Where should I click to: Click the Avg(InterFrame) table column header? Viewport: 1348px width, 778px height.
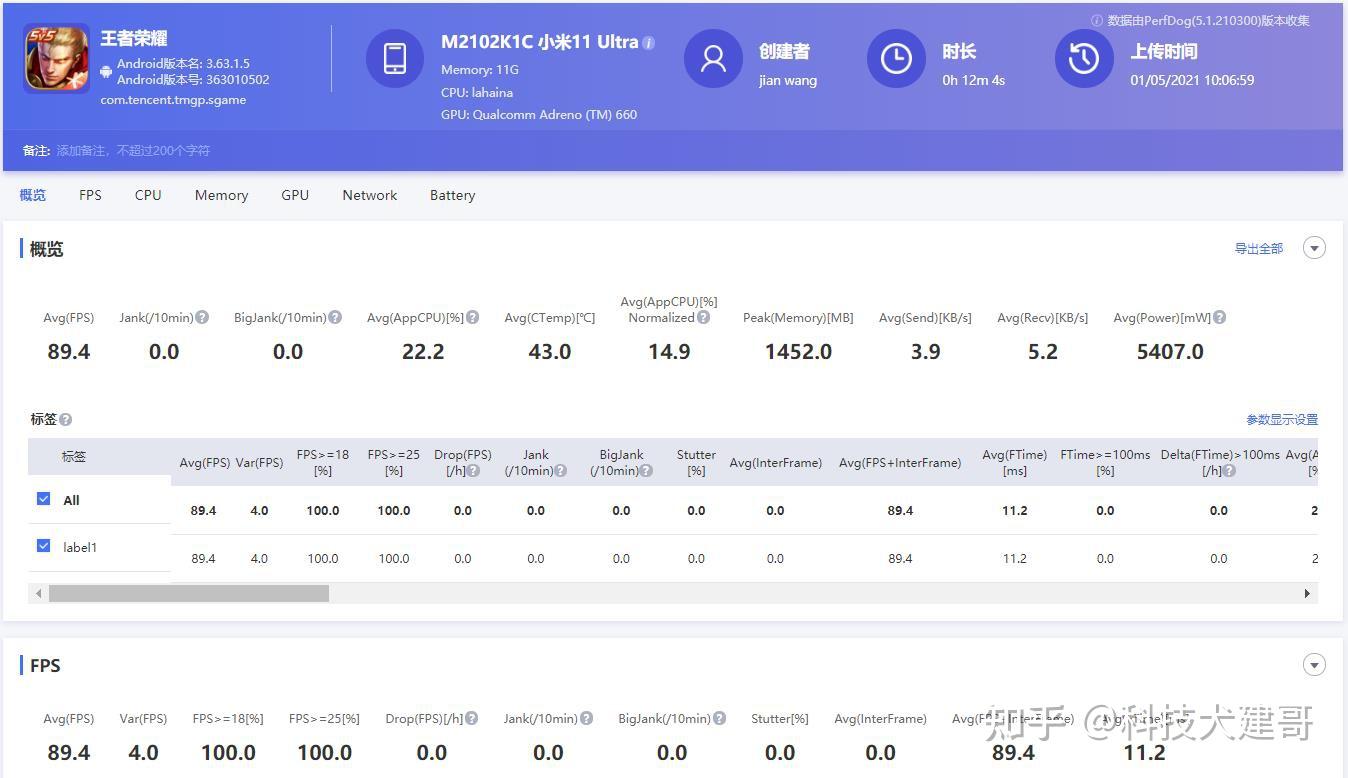click(776, 462)
